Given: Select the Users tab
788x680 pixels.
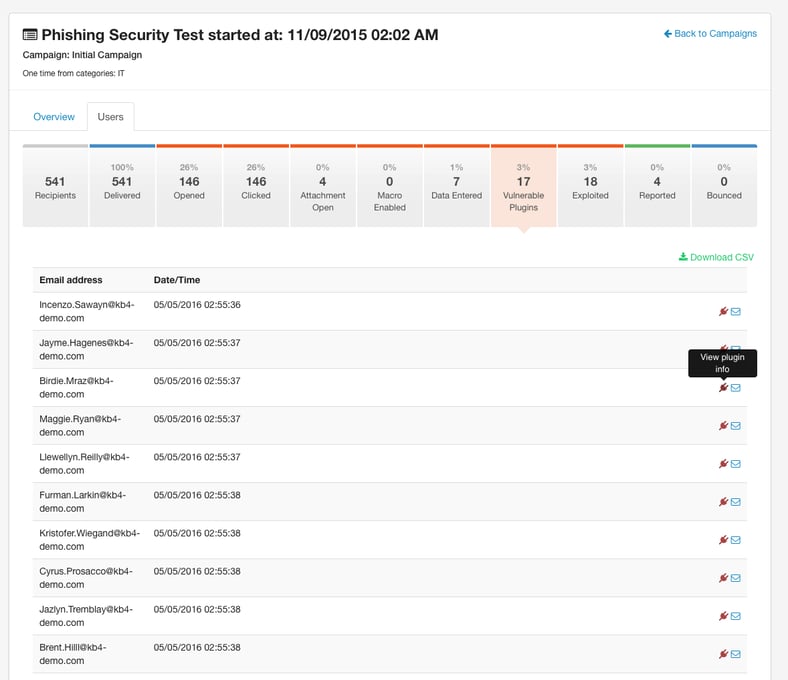Looking at the screenshot, I should 110,117.
